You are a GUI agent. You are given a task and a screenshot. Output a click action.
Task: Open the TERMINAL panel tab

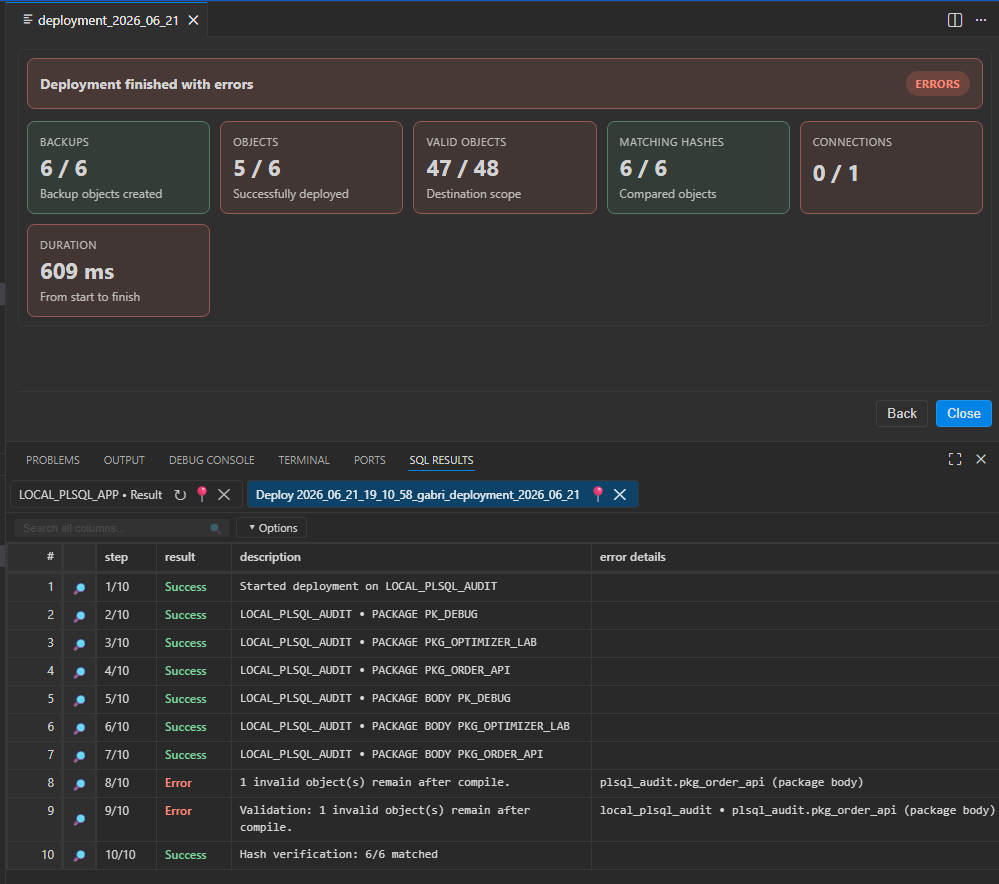304,460
